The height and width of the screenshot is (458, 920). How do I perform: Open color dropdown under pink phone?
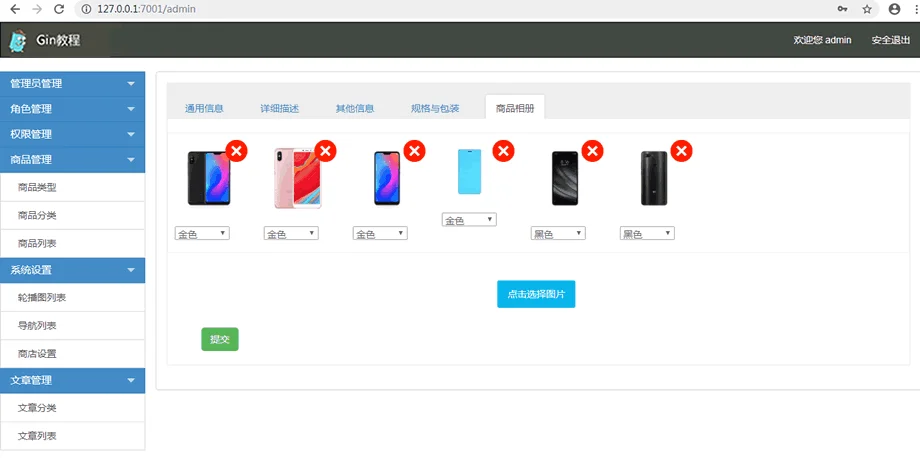[292, 233]
